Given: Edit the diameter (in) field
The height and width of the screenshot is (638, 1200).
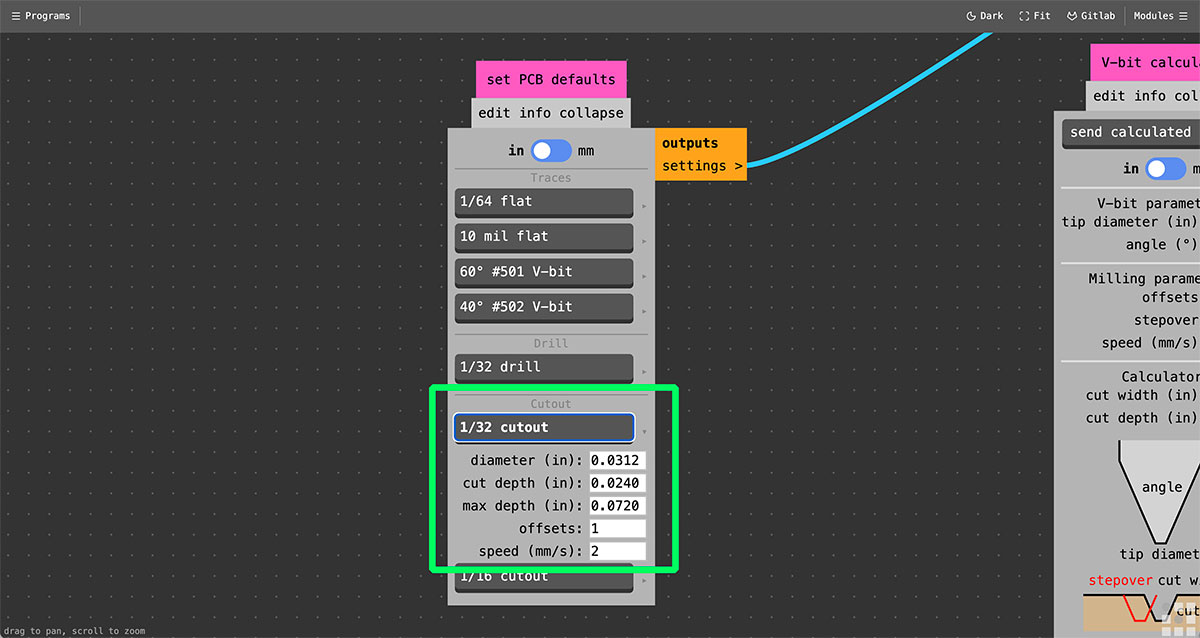Looking at the screenshot, I should coord(617,461).
